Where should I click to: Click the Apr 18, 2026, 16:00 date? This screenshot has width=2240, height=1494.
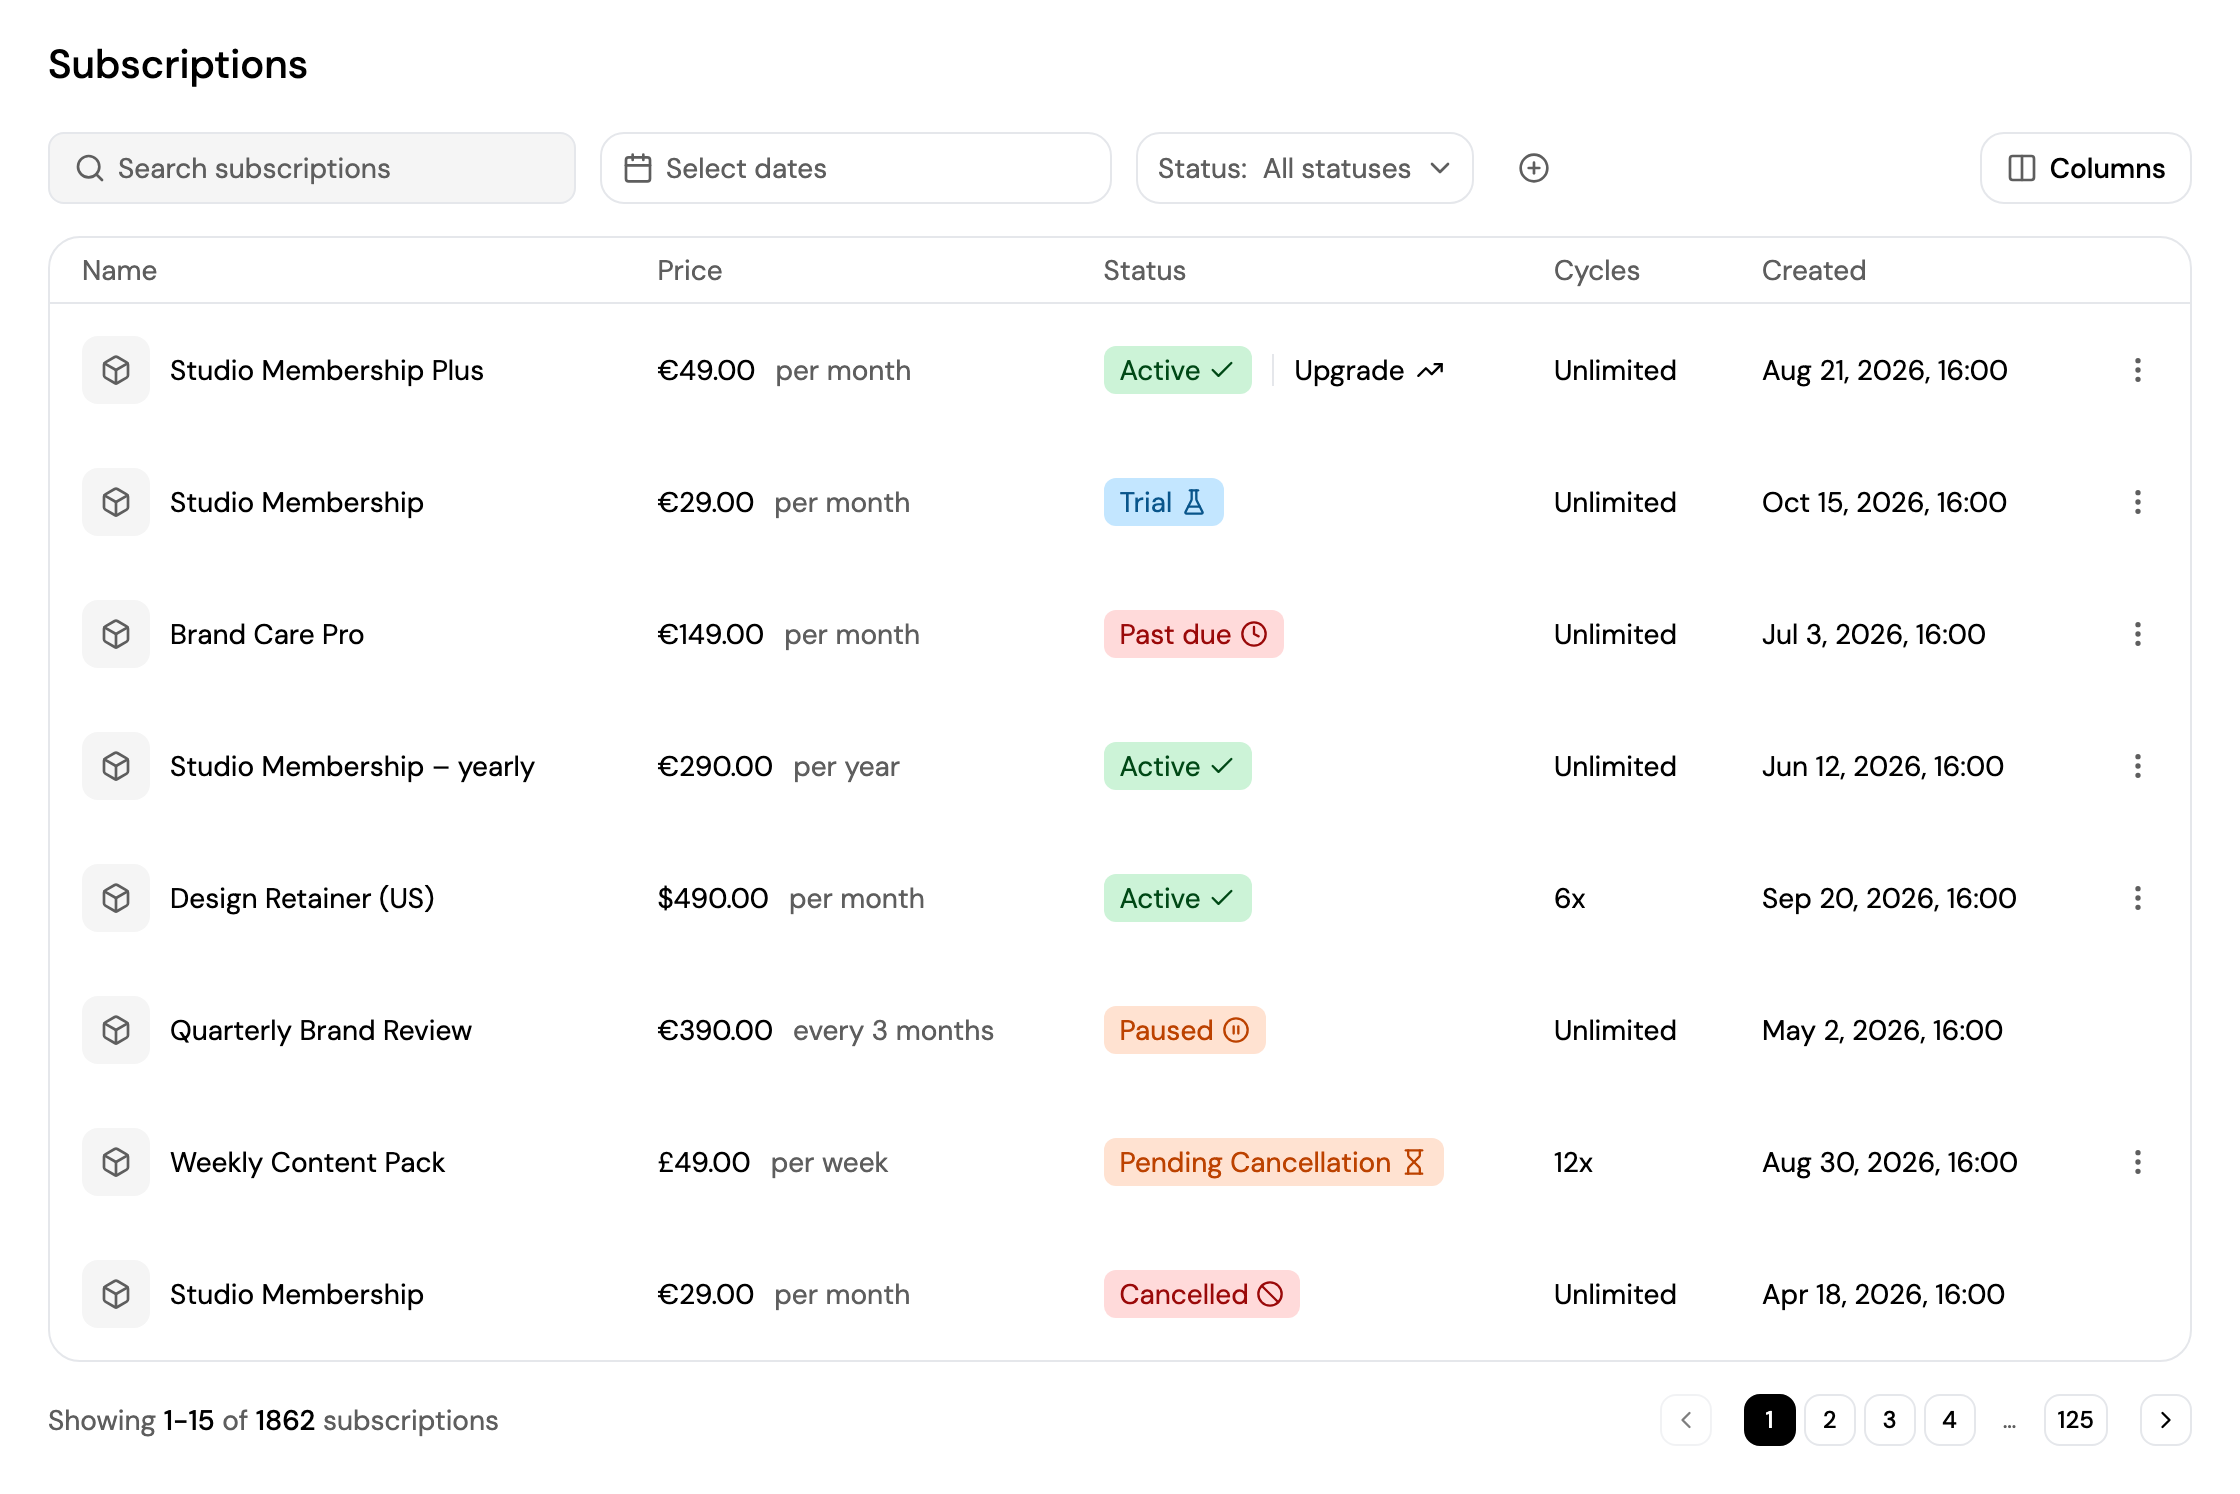pos(1883,1294)
